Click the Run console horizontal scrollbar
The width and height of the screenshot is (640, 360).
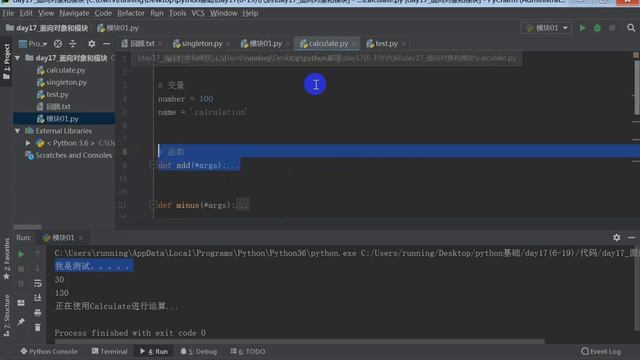click(x=299, y=341)
